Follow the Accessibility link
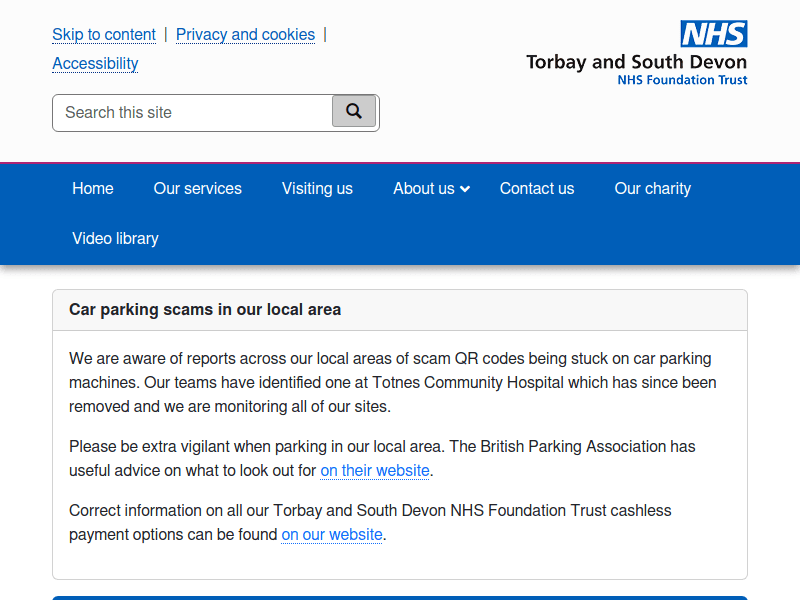 click(x=95, y=64)
